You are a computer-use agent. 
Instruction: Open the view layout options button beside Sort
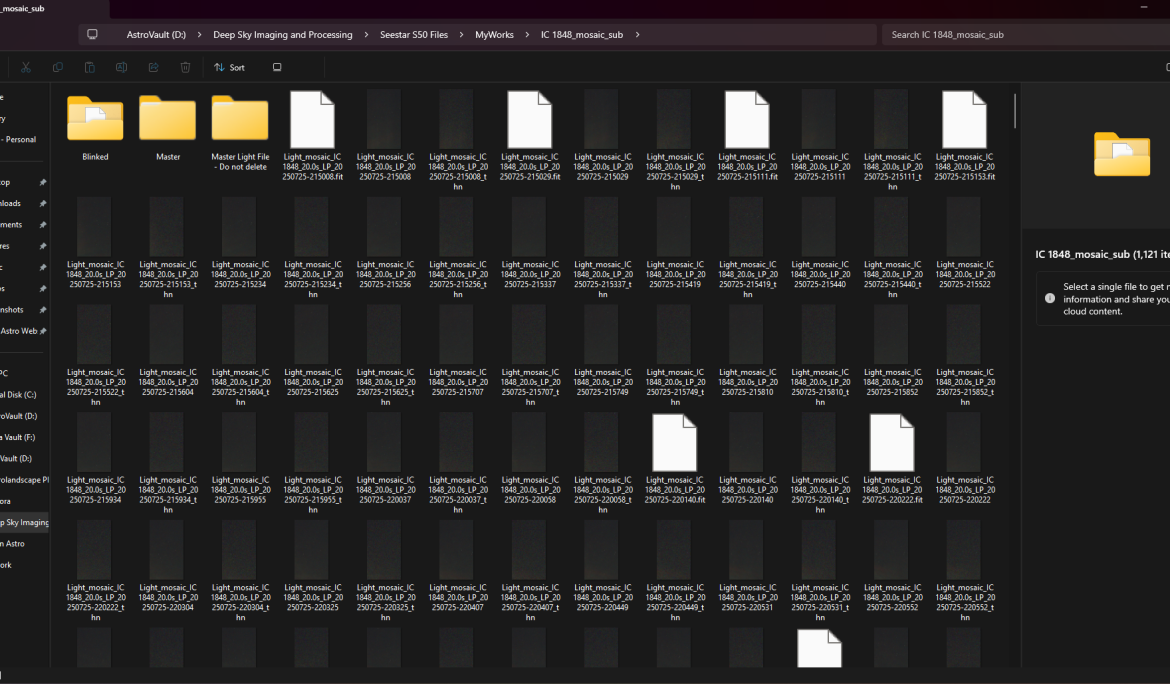tap(277, 67)
